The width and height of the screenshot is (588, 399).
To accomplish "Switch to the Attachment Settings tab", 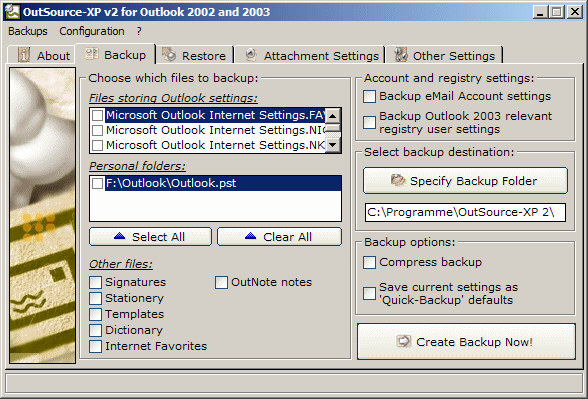I will pos(311,55).
